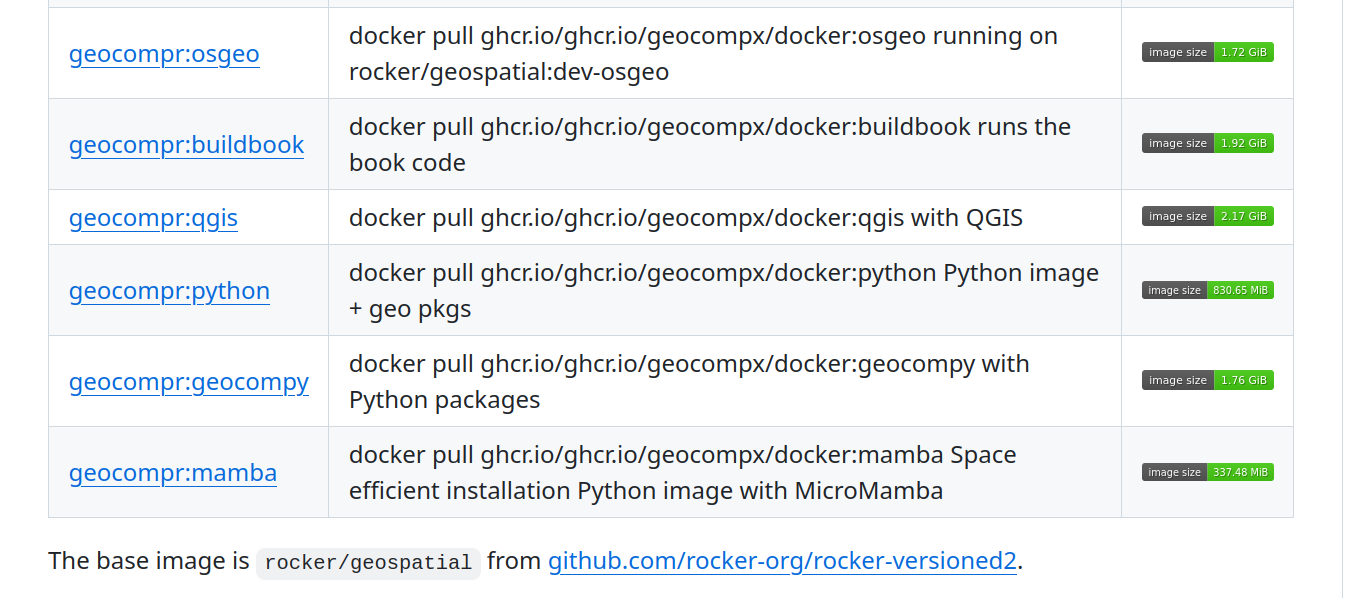Viewport: 1355px width, 598px height.
Task: Open the 2.17 GiB image size badge
Action: click(1207, 216)
